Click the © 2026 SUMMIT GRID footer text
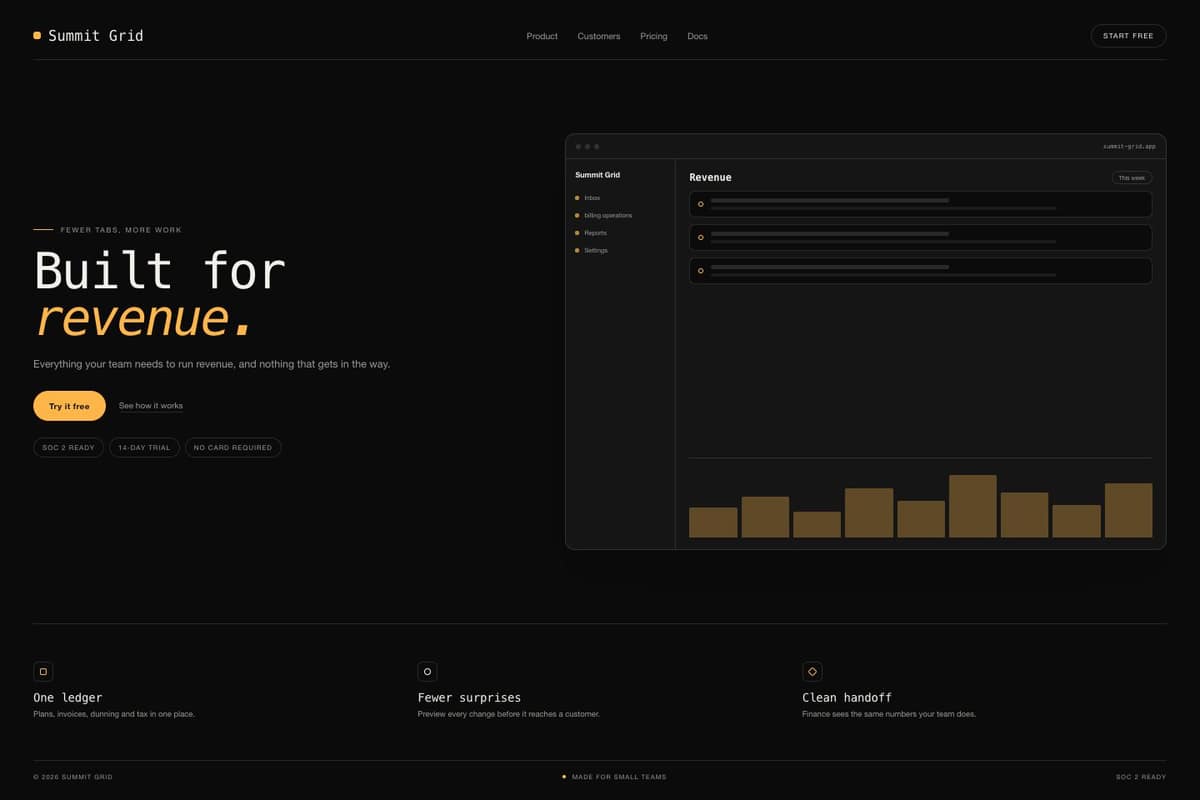Viewport: 1200px width, 800px height. (73, 777)
